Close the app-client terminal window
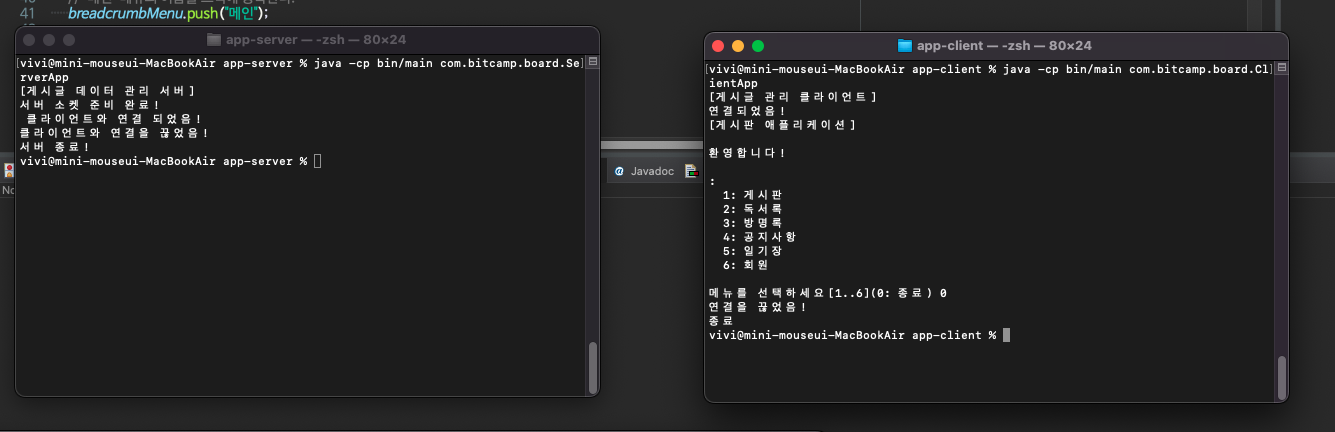Screen dimensions: 1335x432 (x=718, y=46)
